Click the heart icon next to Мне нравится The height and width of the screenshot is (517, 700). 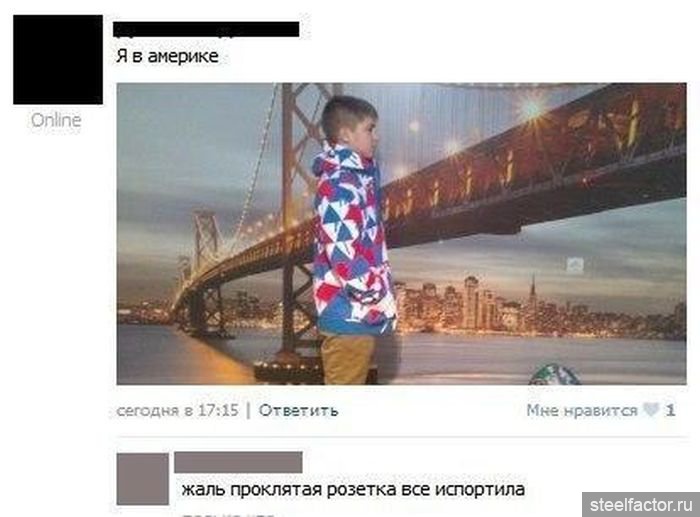click(650, 409)
